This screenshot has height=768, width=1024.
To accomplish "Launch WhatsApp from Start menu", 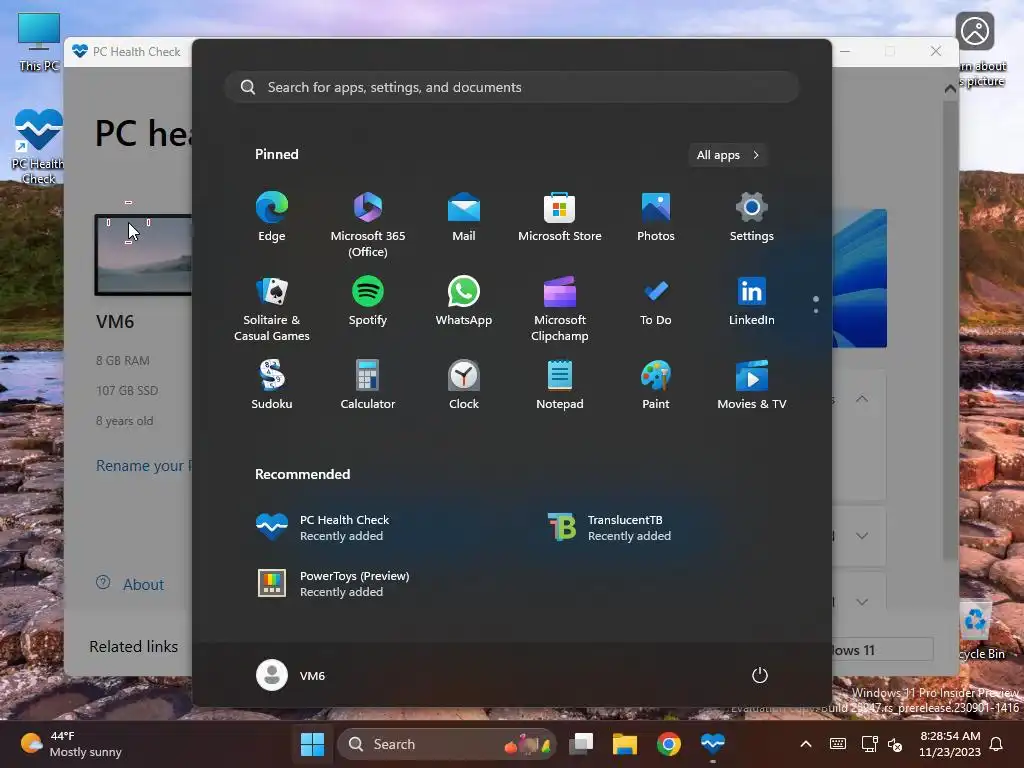I will click(464, 301).
